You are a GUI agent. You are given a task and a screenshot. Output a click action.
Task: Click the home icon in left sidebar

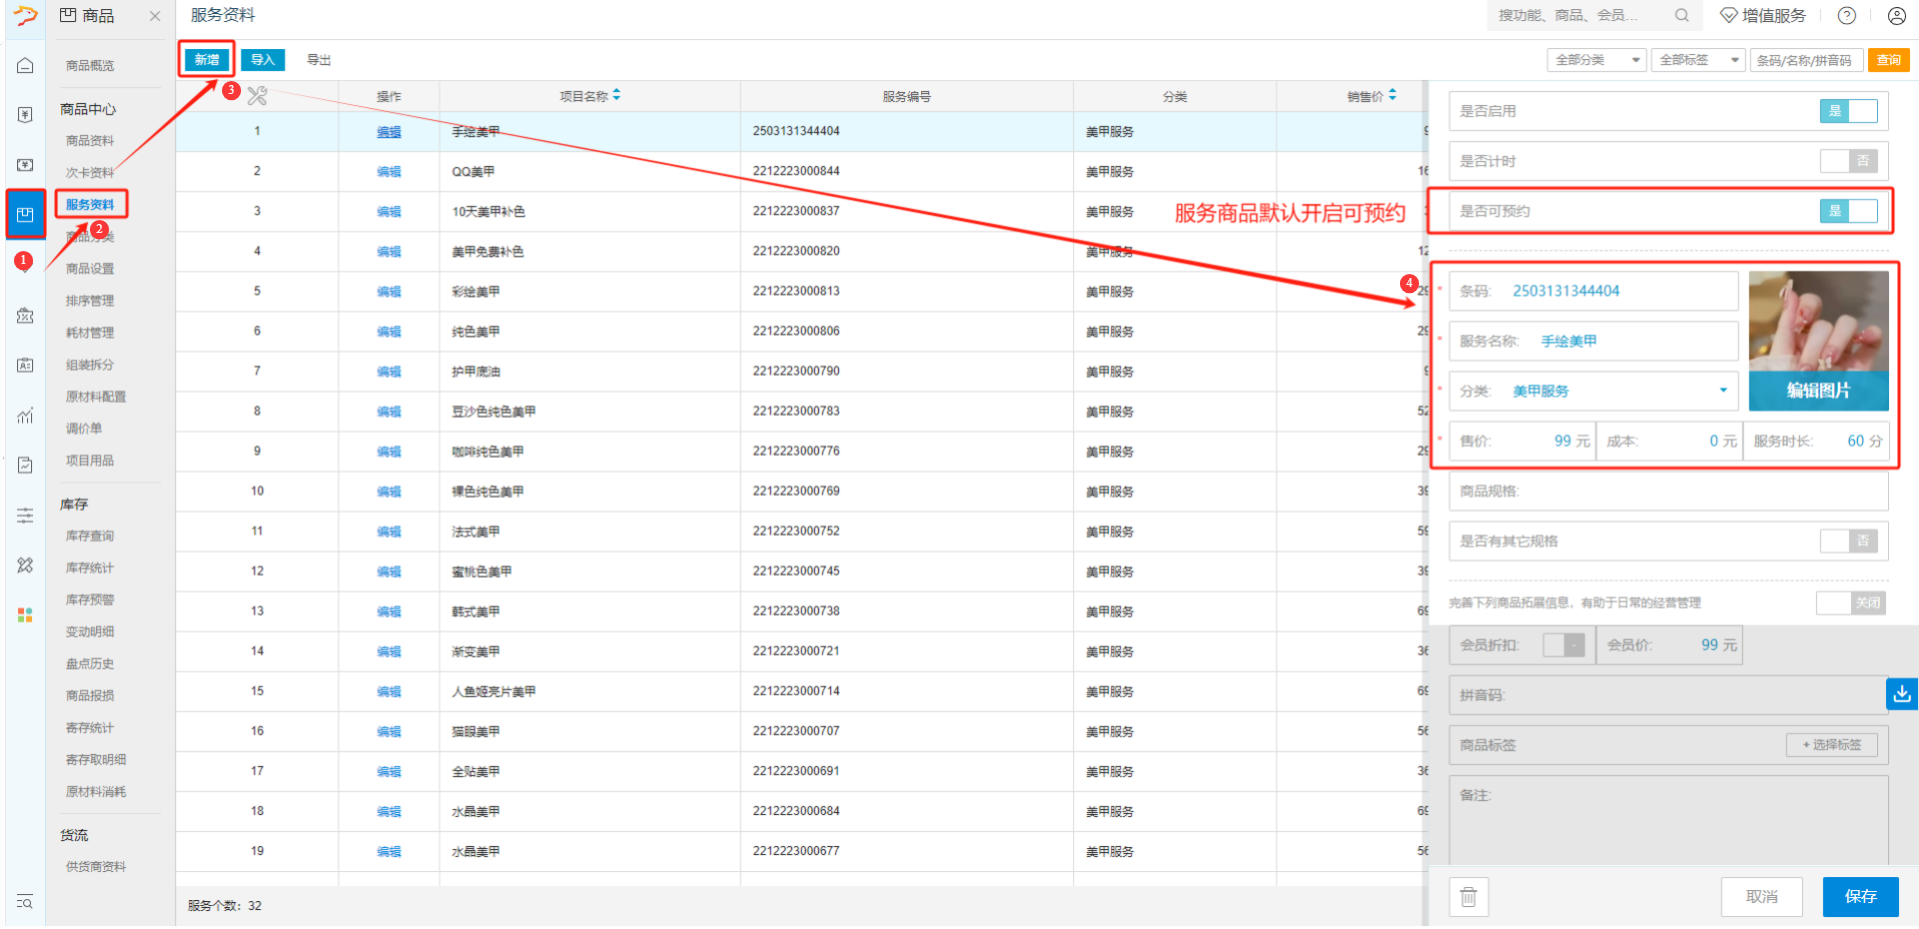coord(25,66)
